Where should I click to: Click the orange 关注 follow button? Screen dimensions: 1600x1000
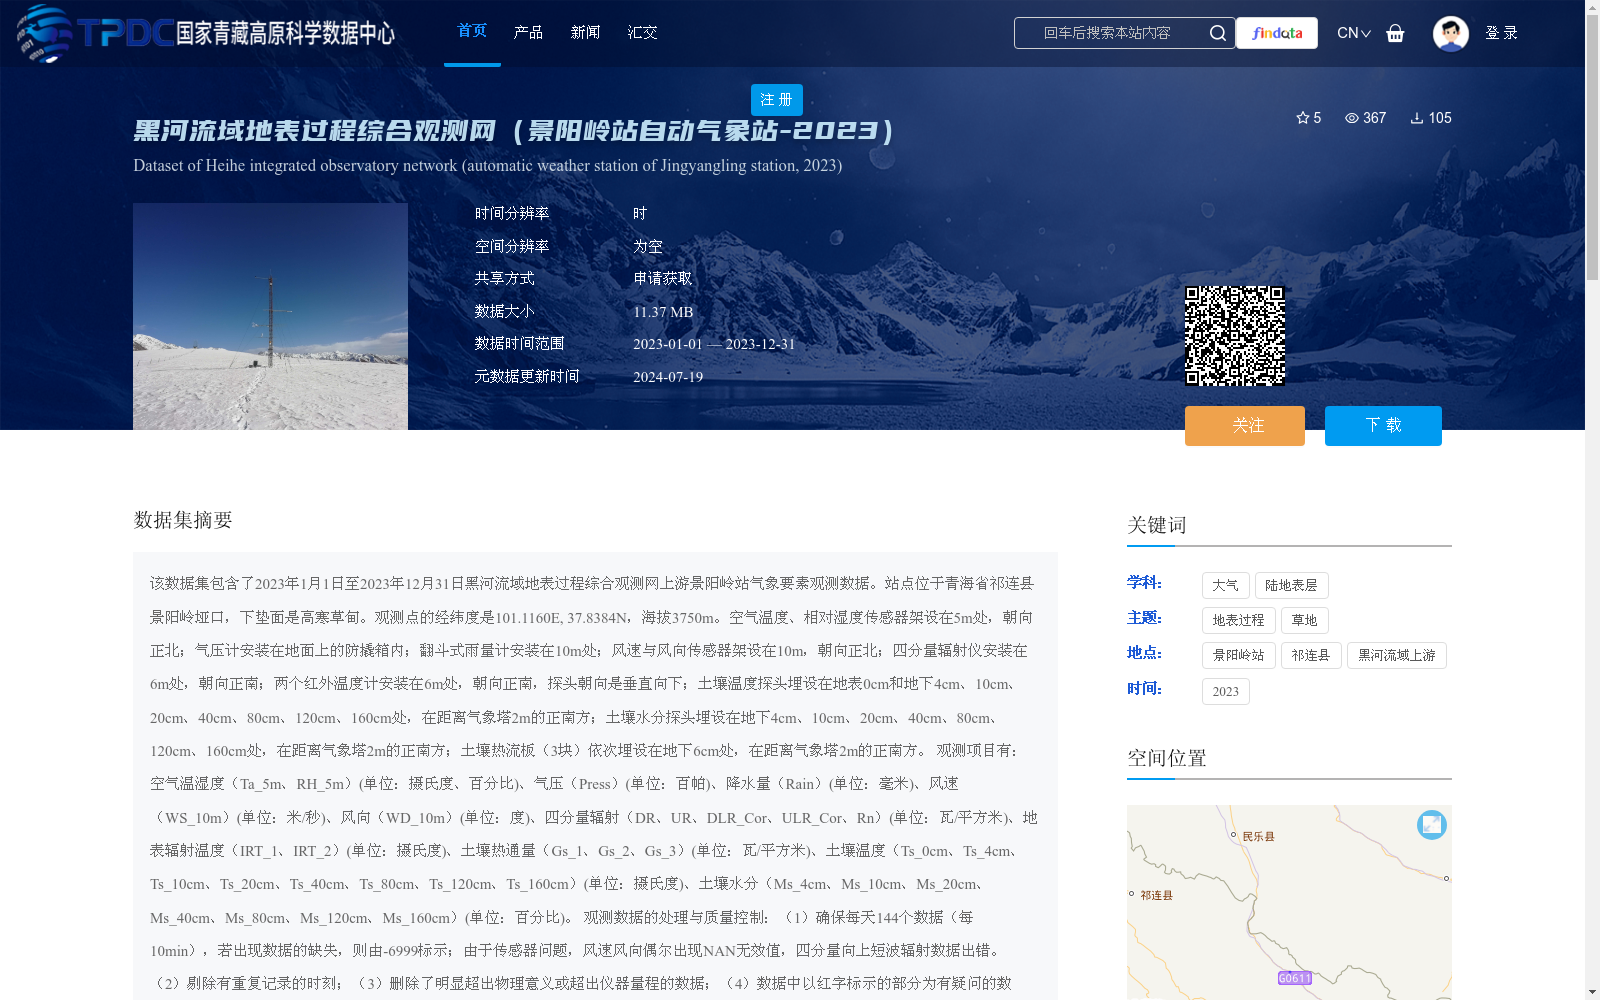[x=1245, y=426]
